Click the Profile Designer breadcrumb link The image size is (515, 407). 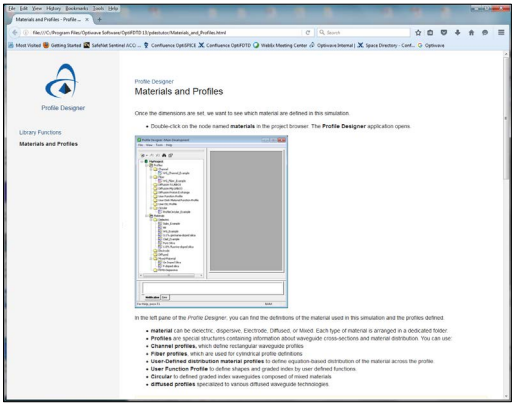click(154, 82)
